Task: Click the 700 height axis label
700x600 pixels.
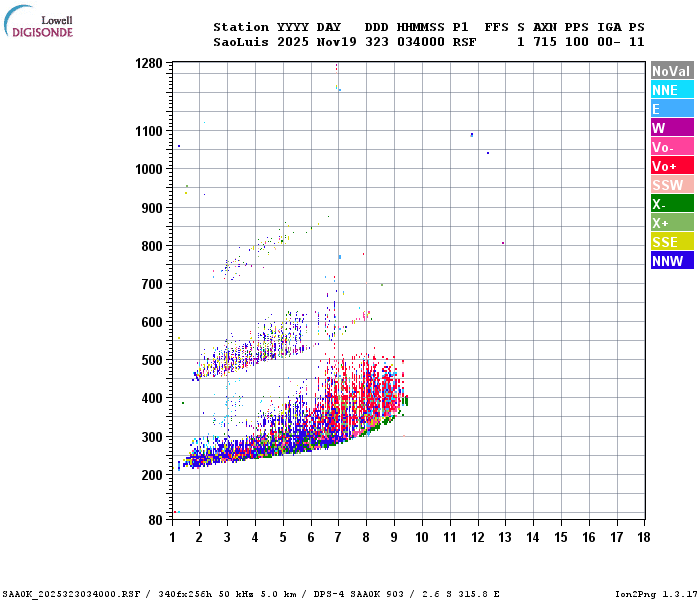Action: (x=152, y=284)
